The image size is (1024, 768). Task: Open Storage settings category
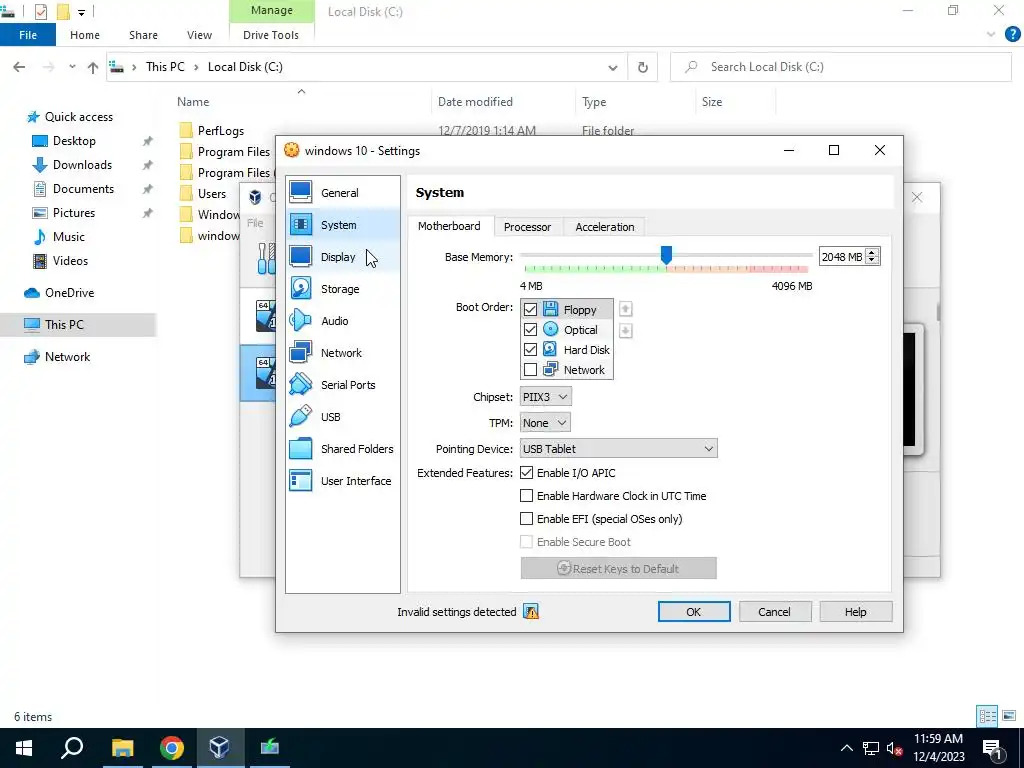pyautogui.click(x=343, y=289)
